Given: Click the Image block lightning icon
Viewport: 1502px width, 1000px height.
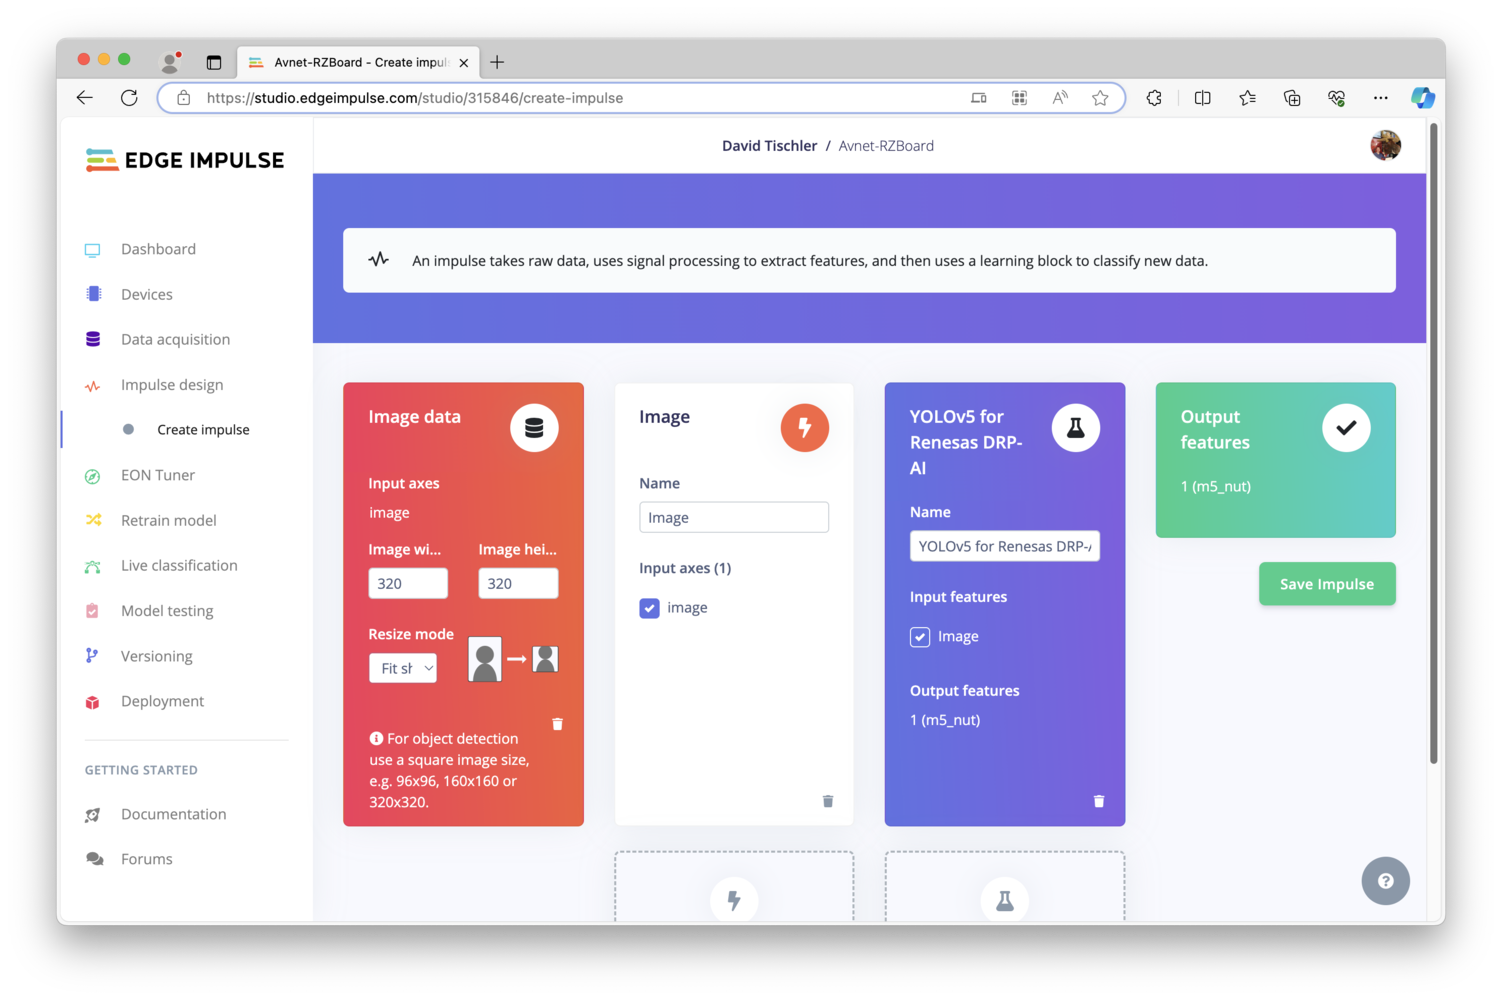Looking at the screenshot, I should [805, 428].
